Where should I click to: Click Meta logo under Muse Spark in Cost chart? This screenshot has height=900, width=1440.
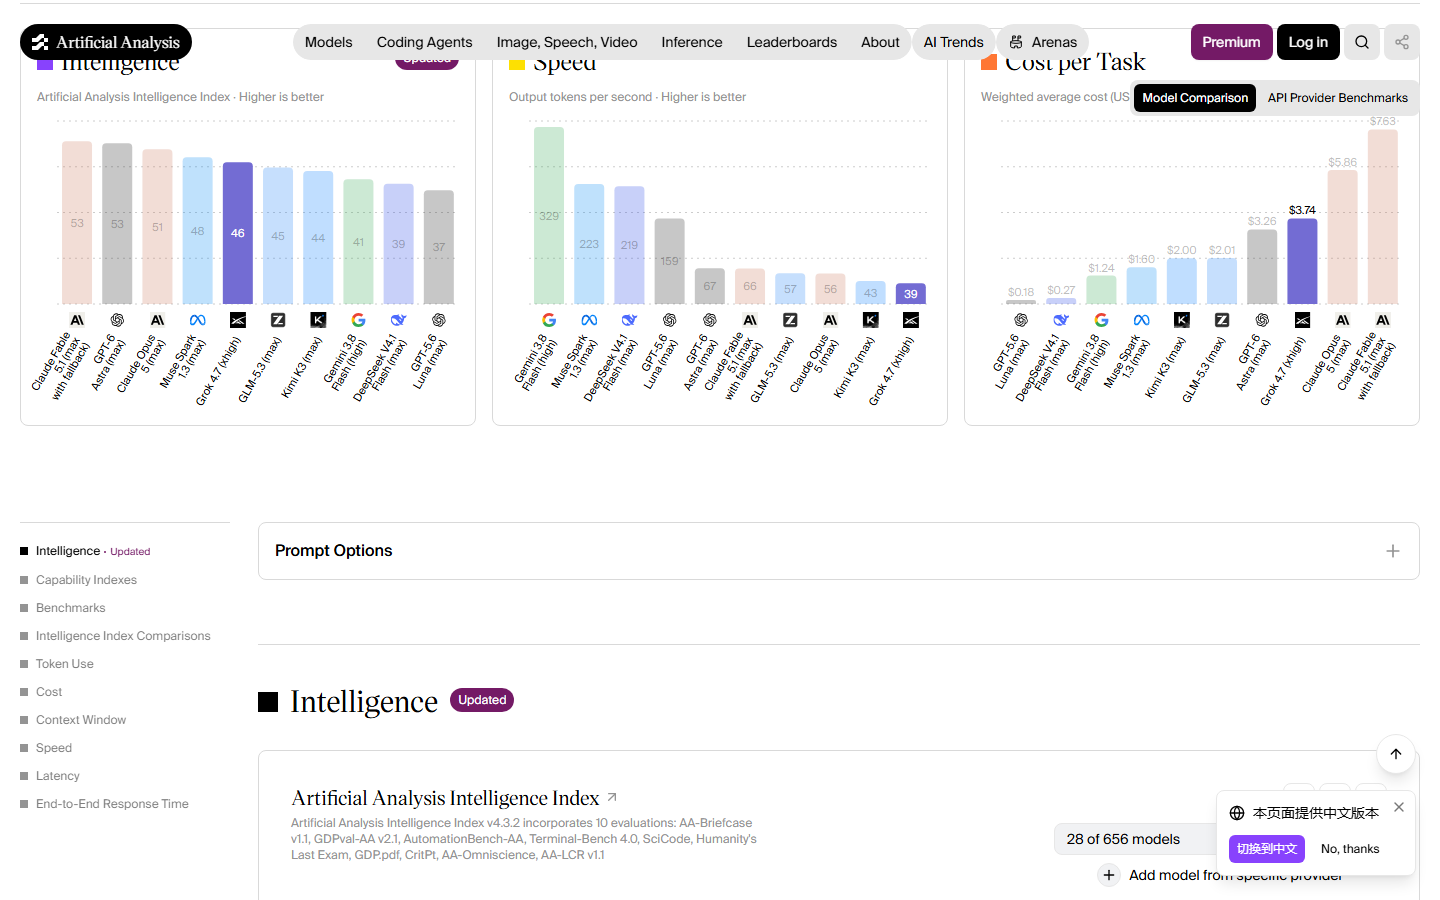point(1141,320)
